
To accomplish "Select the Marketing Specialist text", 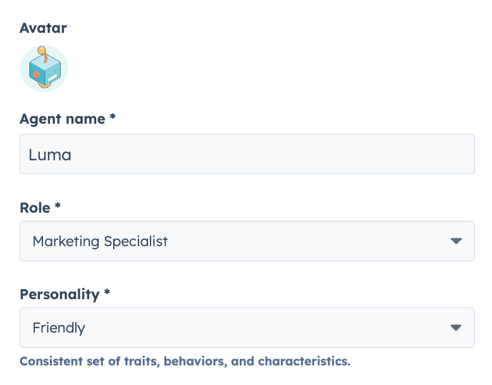I will [100, 242].
